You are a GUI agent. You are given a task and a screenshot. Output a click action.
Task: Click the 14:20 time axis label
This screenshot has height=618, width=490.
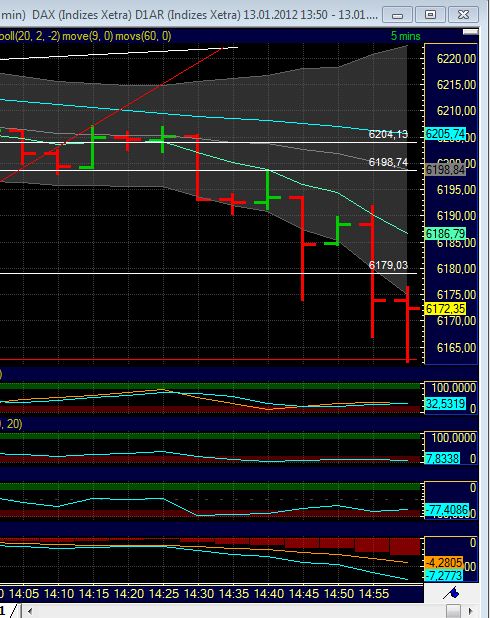tap(129, 594)
